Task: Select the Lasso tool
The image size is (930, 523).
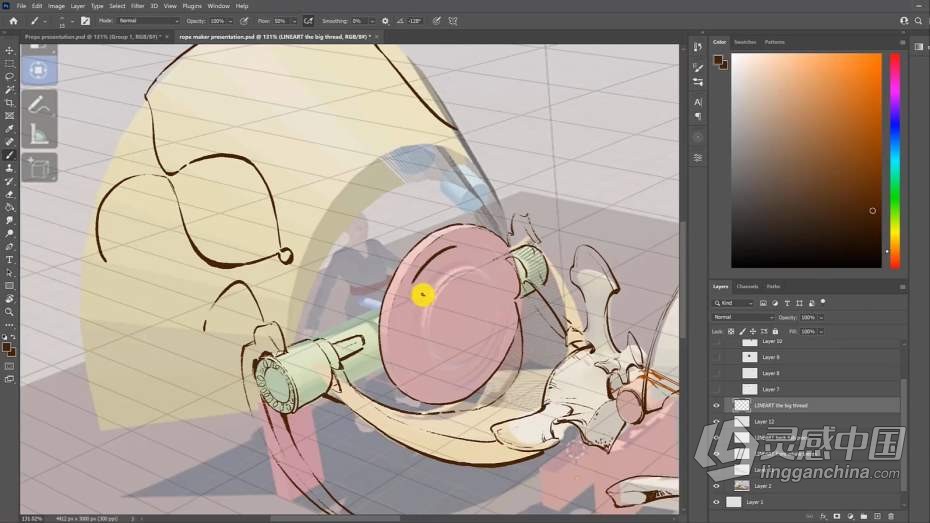Action: (x=10, y=76)
